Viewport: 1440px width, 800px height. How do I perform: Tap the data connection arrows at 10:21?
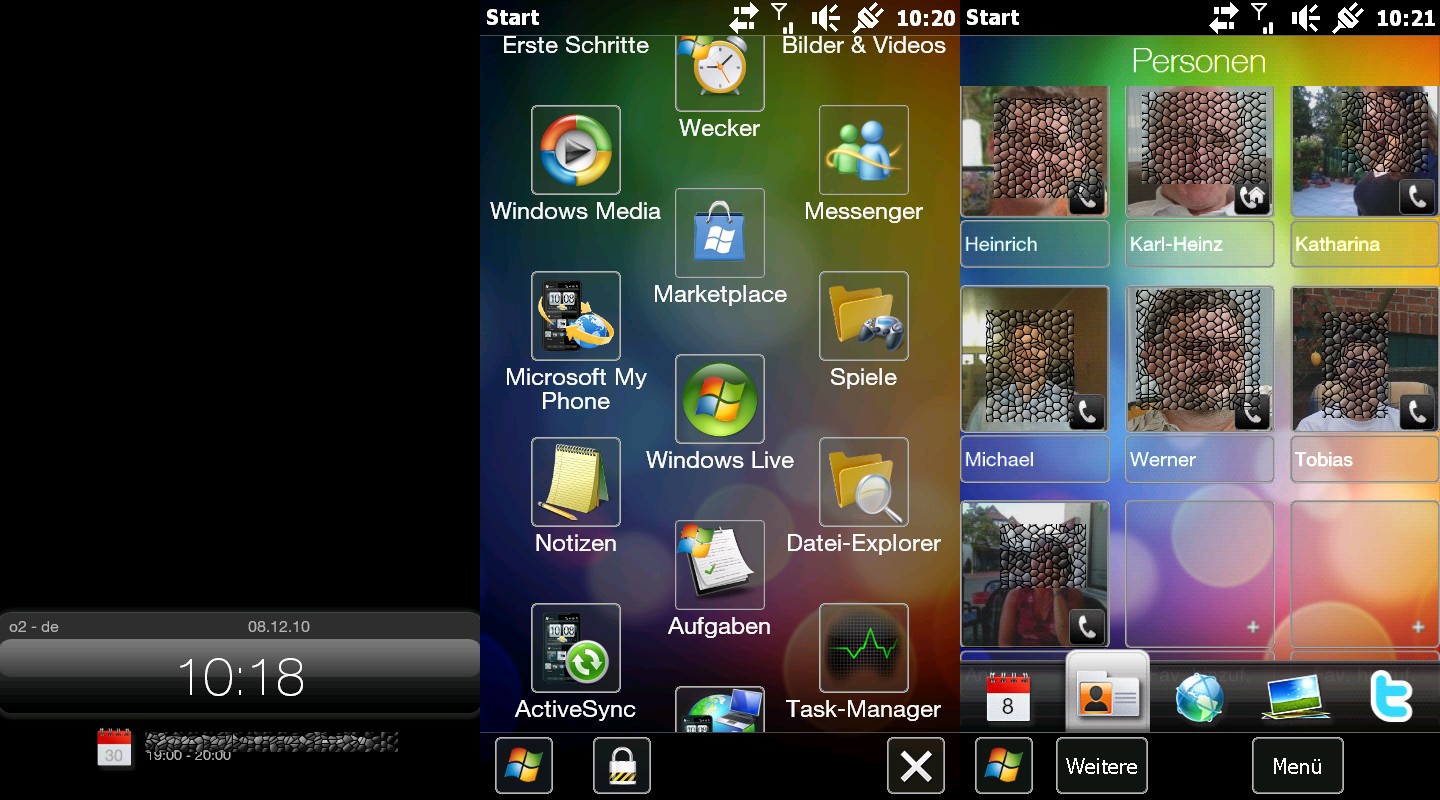1224,17
